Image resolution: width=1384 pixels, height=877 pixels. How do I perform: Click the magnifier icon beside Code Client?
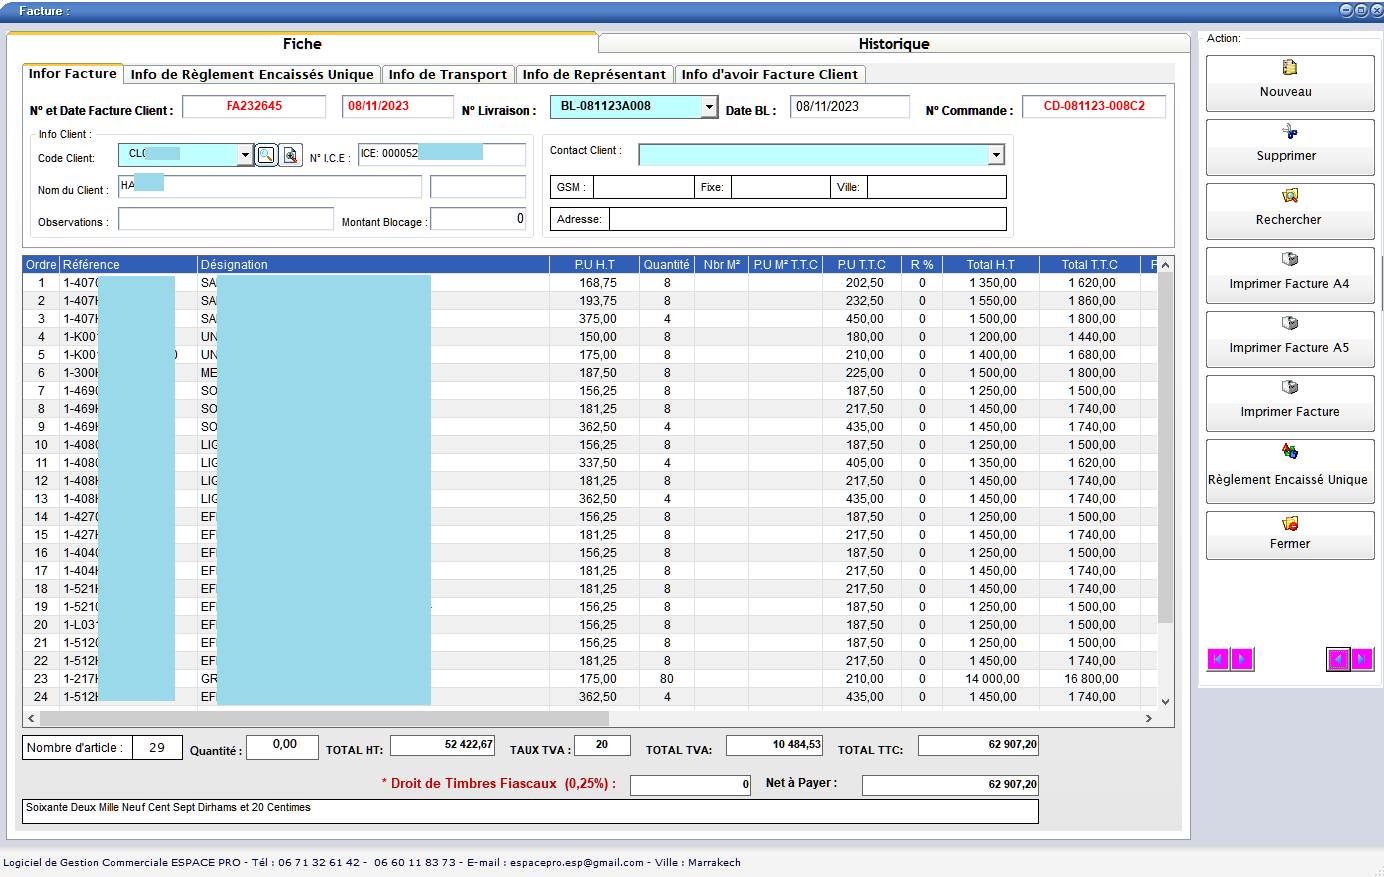coord(266,155)
